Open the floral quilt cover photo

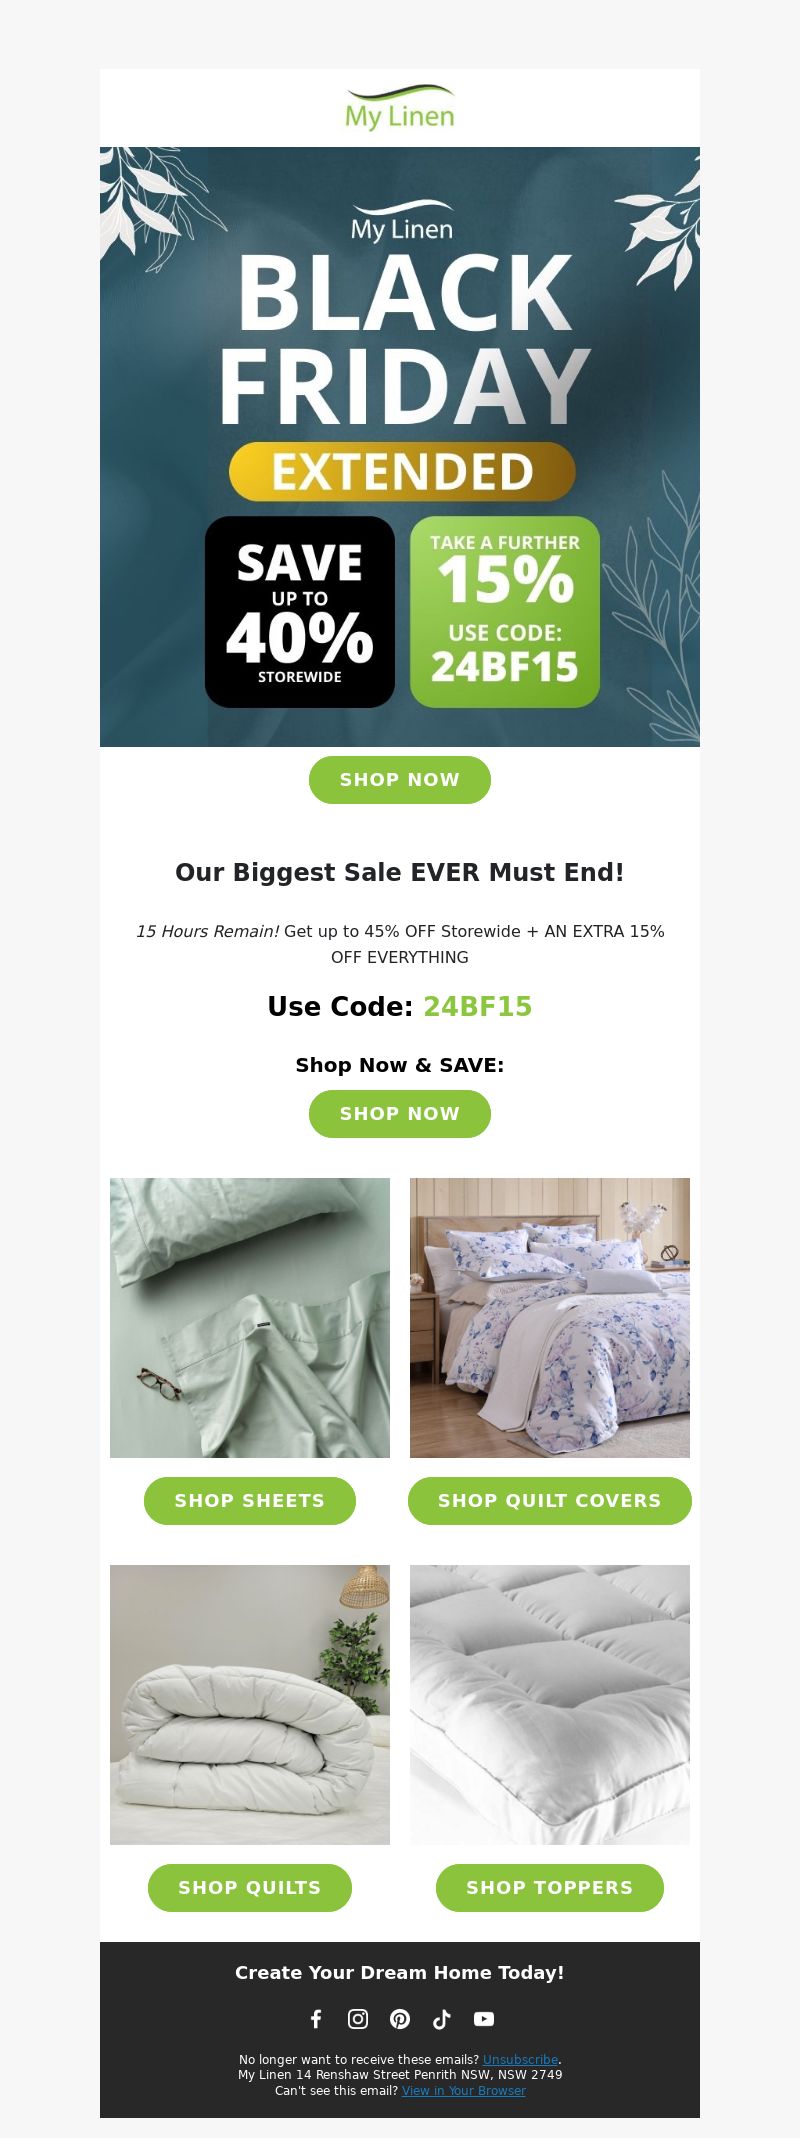[x=550, y=1318]
